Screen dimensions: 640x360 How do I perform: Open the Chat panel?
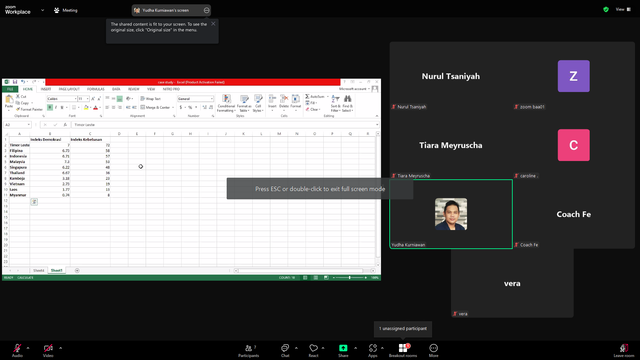tap(285, 350)
